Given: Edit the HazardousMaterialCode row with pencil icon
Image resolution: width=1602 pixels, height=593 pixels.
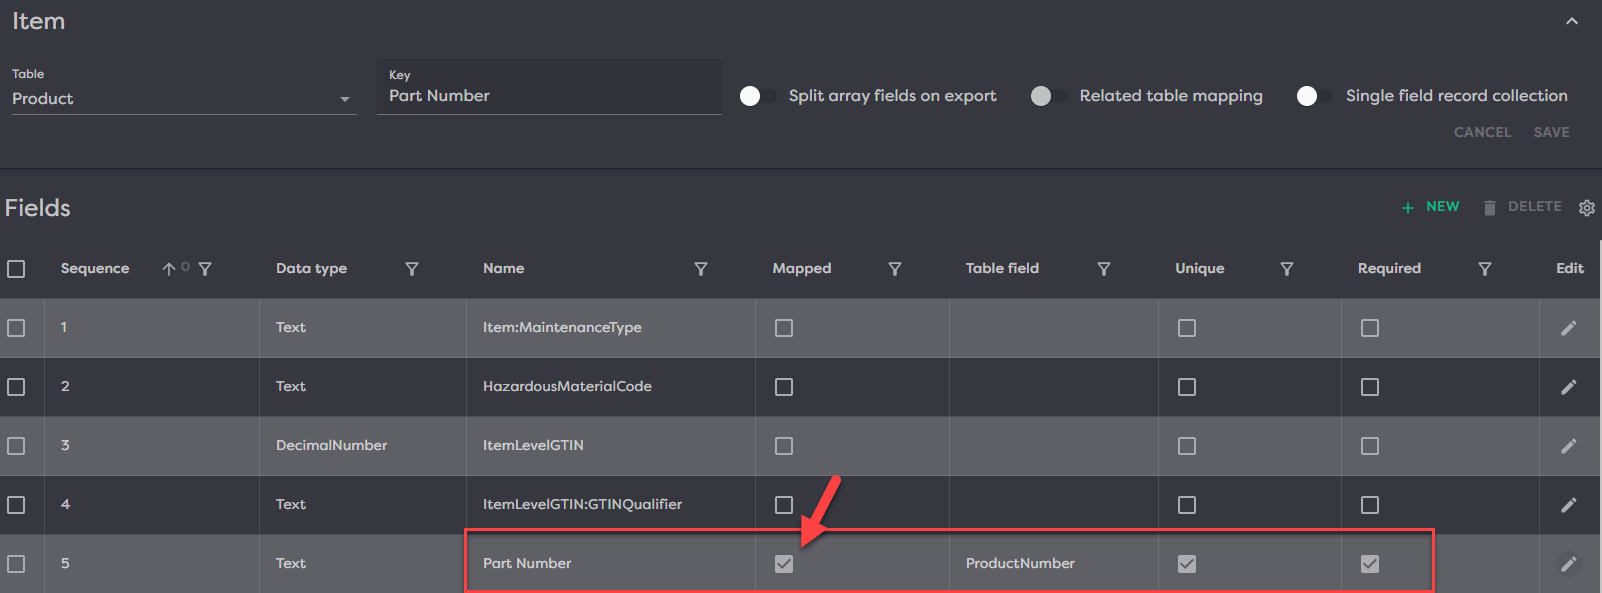Looking at the screenshot, I should pyautogui.click(x=1568, y=387).
